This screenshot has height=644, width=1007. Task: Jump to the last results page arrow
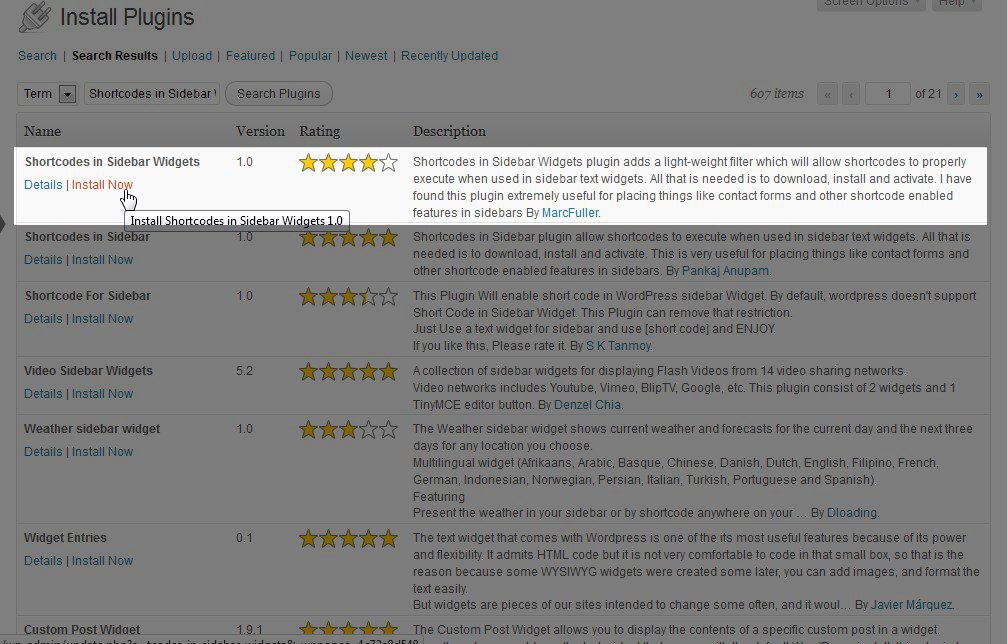click(979, 94)
